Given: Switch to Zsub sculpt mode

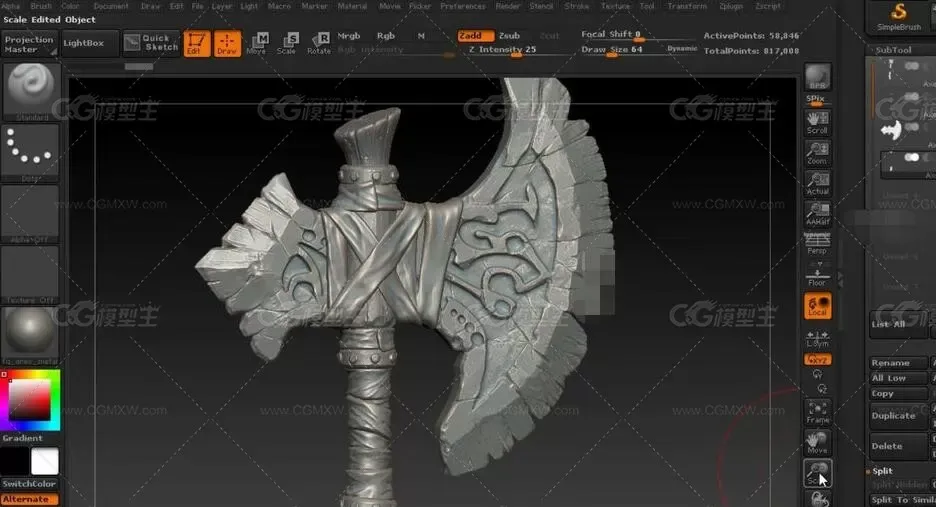Looking at the screenshot, I should point(509,36).
